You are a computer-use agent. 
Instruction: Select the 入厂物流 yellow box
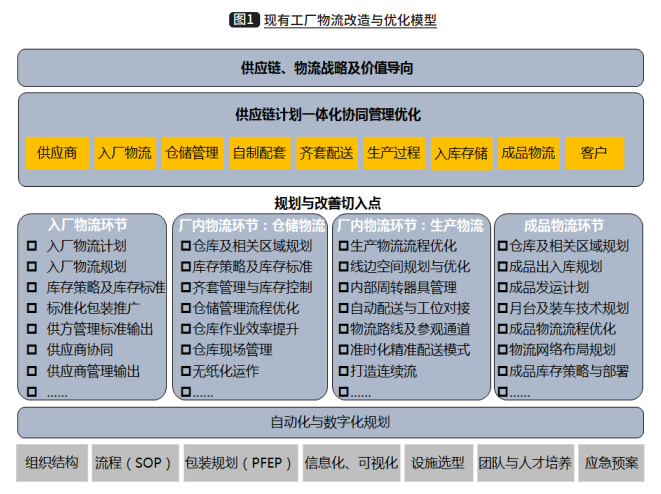pyautogui.click(x=125, y=153)
